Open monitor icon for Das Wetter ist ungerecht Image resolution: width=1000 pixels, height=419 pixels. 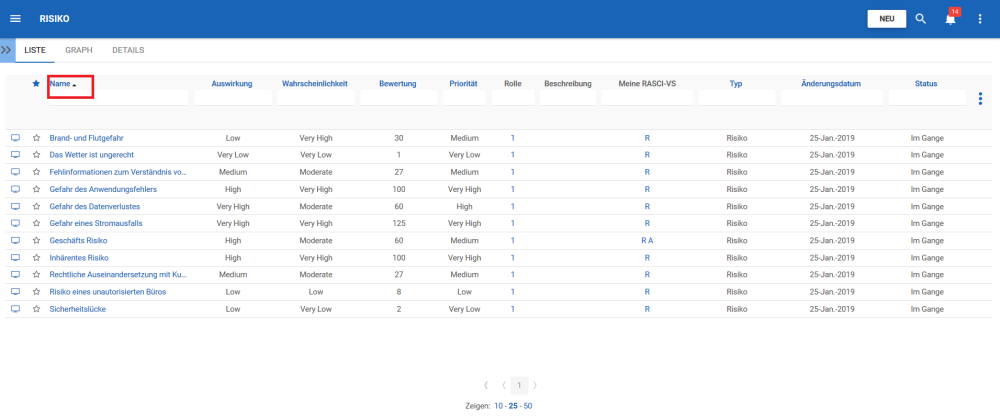(16, 155)
